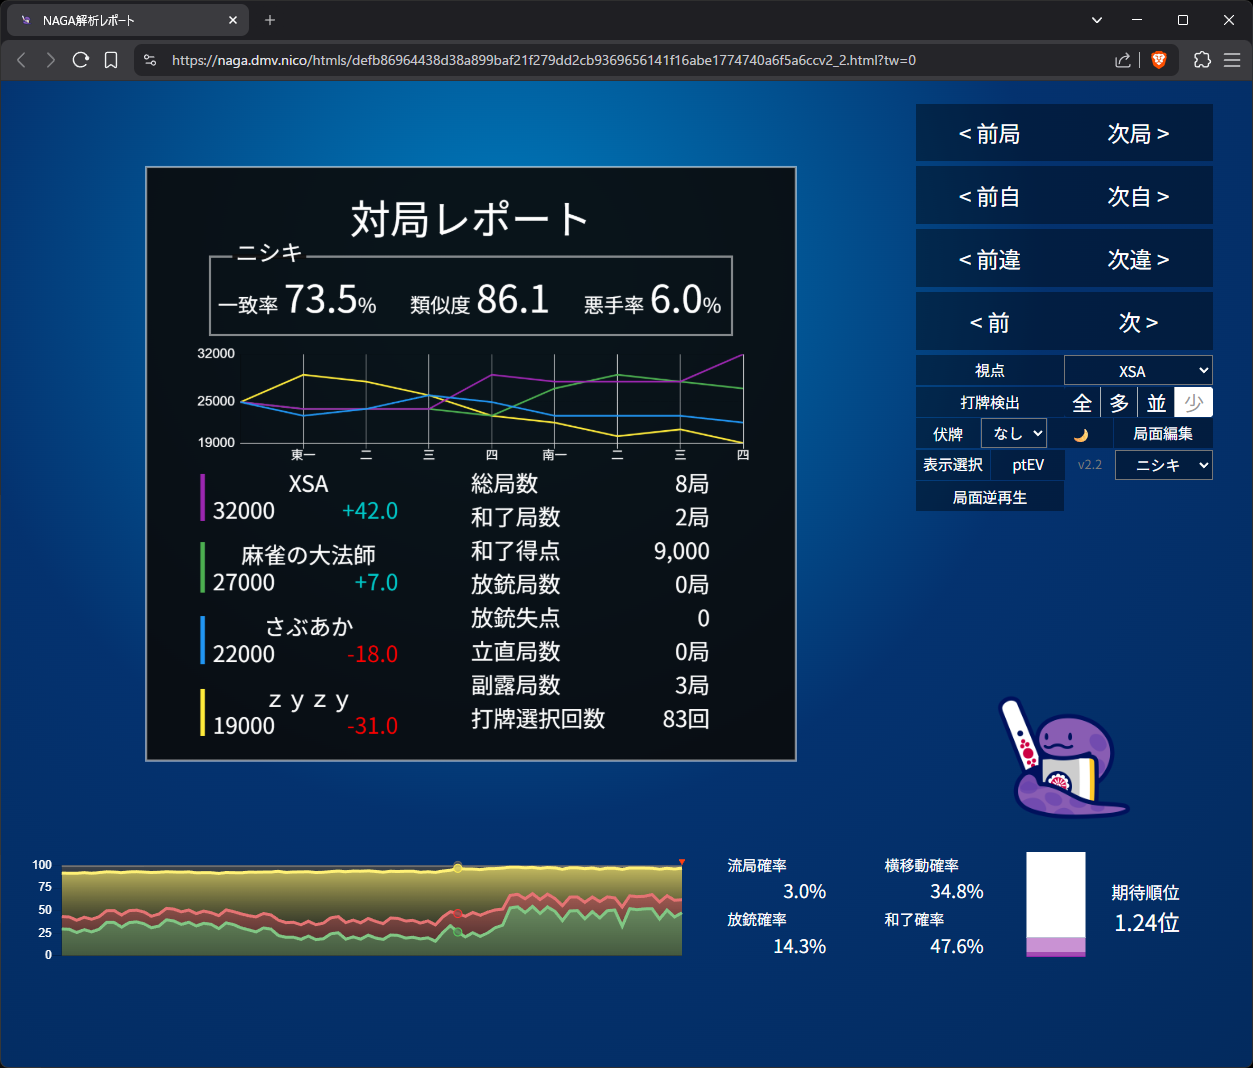Go to next round with 次局 >
Screen dimensions: 1253x1068
point(1138,134)
